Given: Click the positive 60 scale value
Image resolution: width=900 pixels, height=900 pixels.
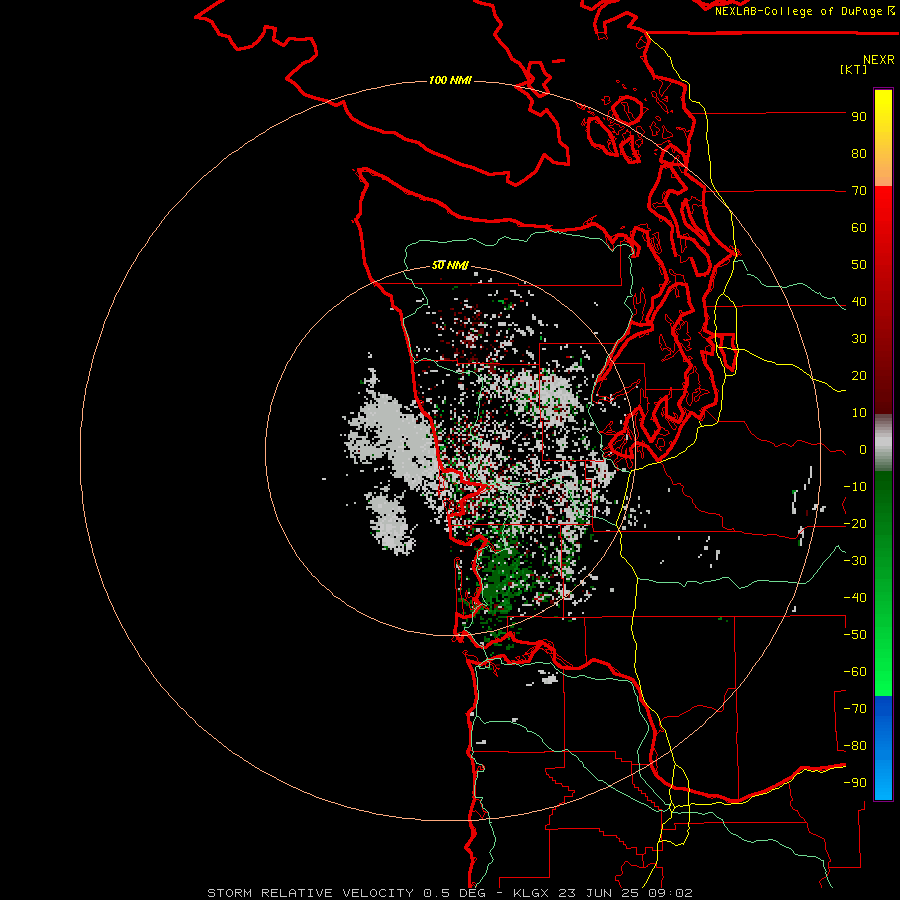Looking at the screenshot, I should tap(859, 228).
